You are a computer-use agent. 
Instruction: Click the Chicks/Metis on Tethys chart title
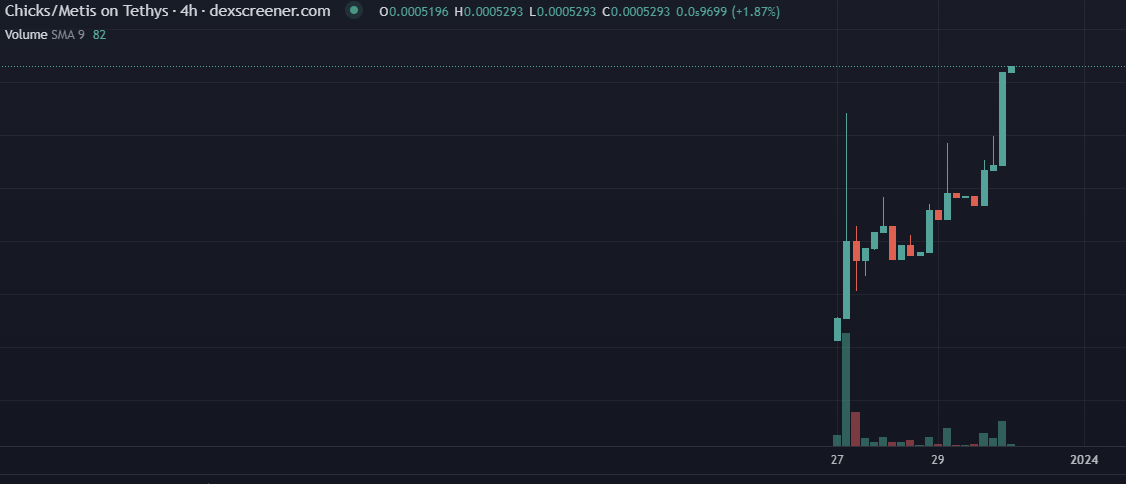coord(168,11)
